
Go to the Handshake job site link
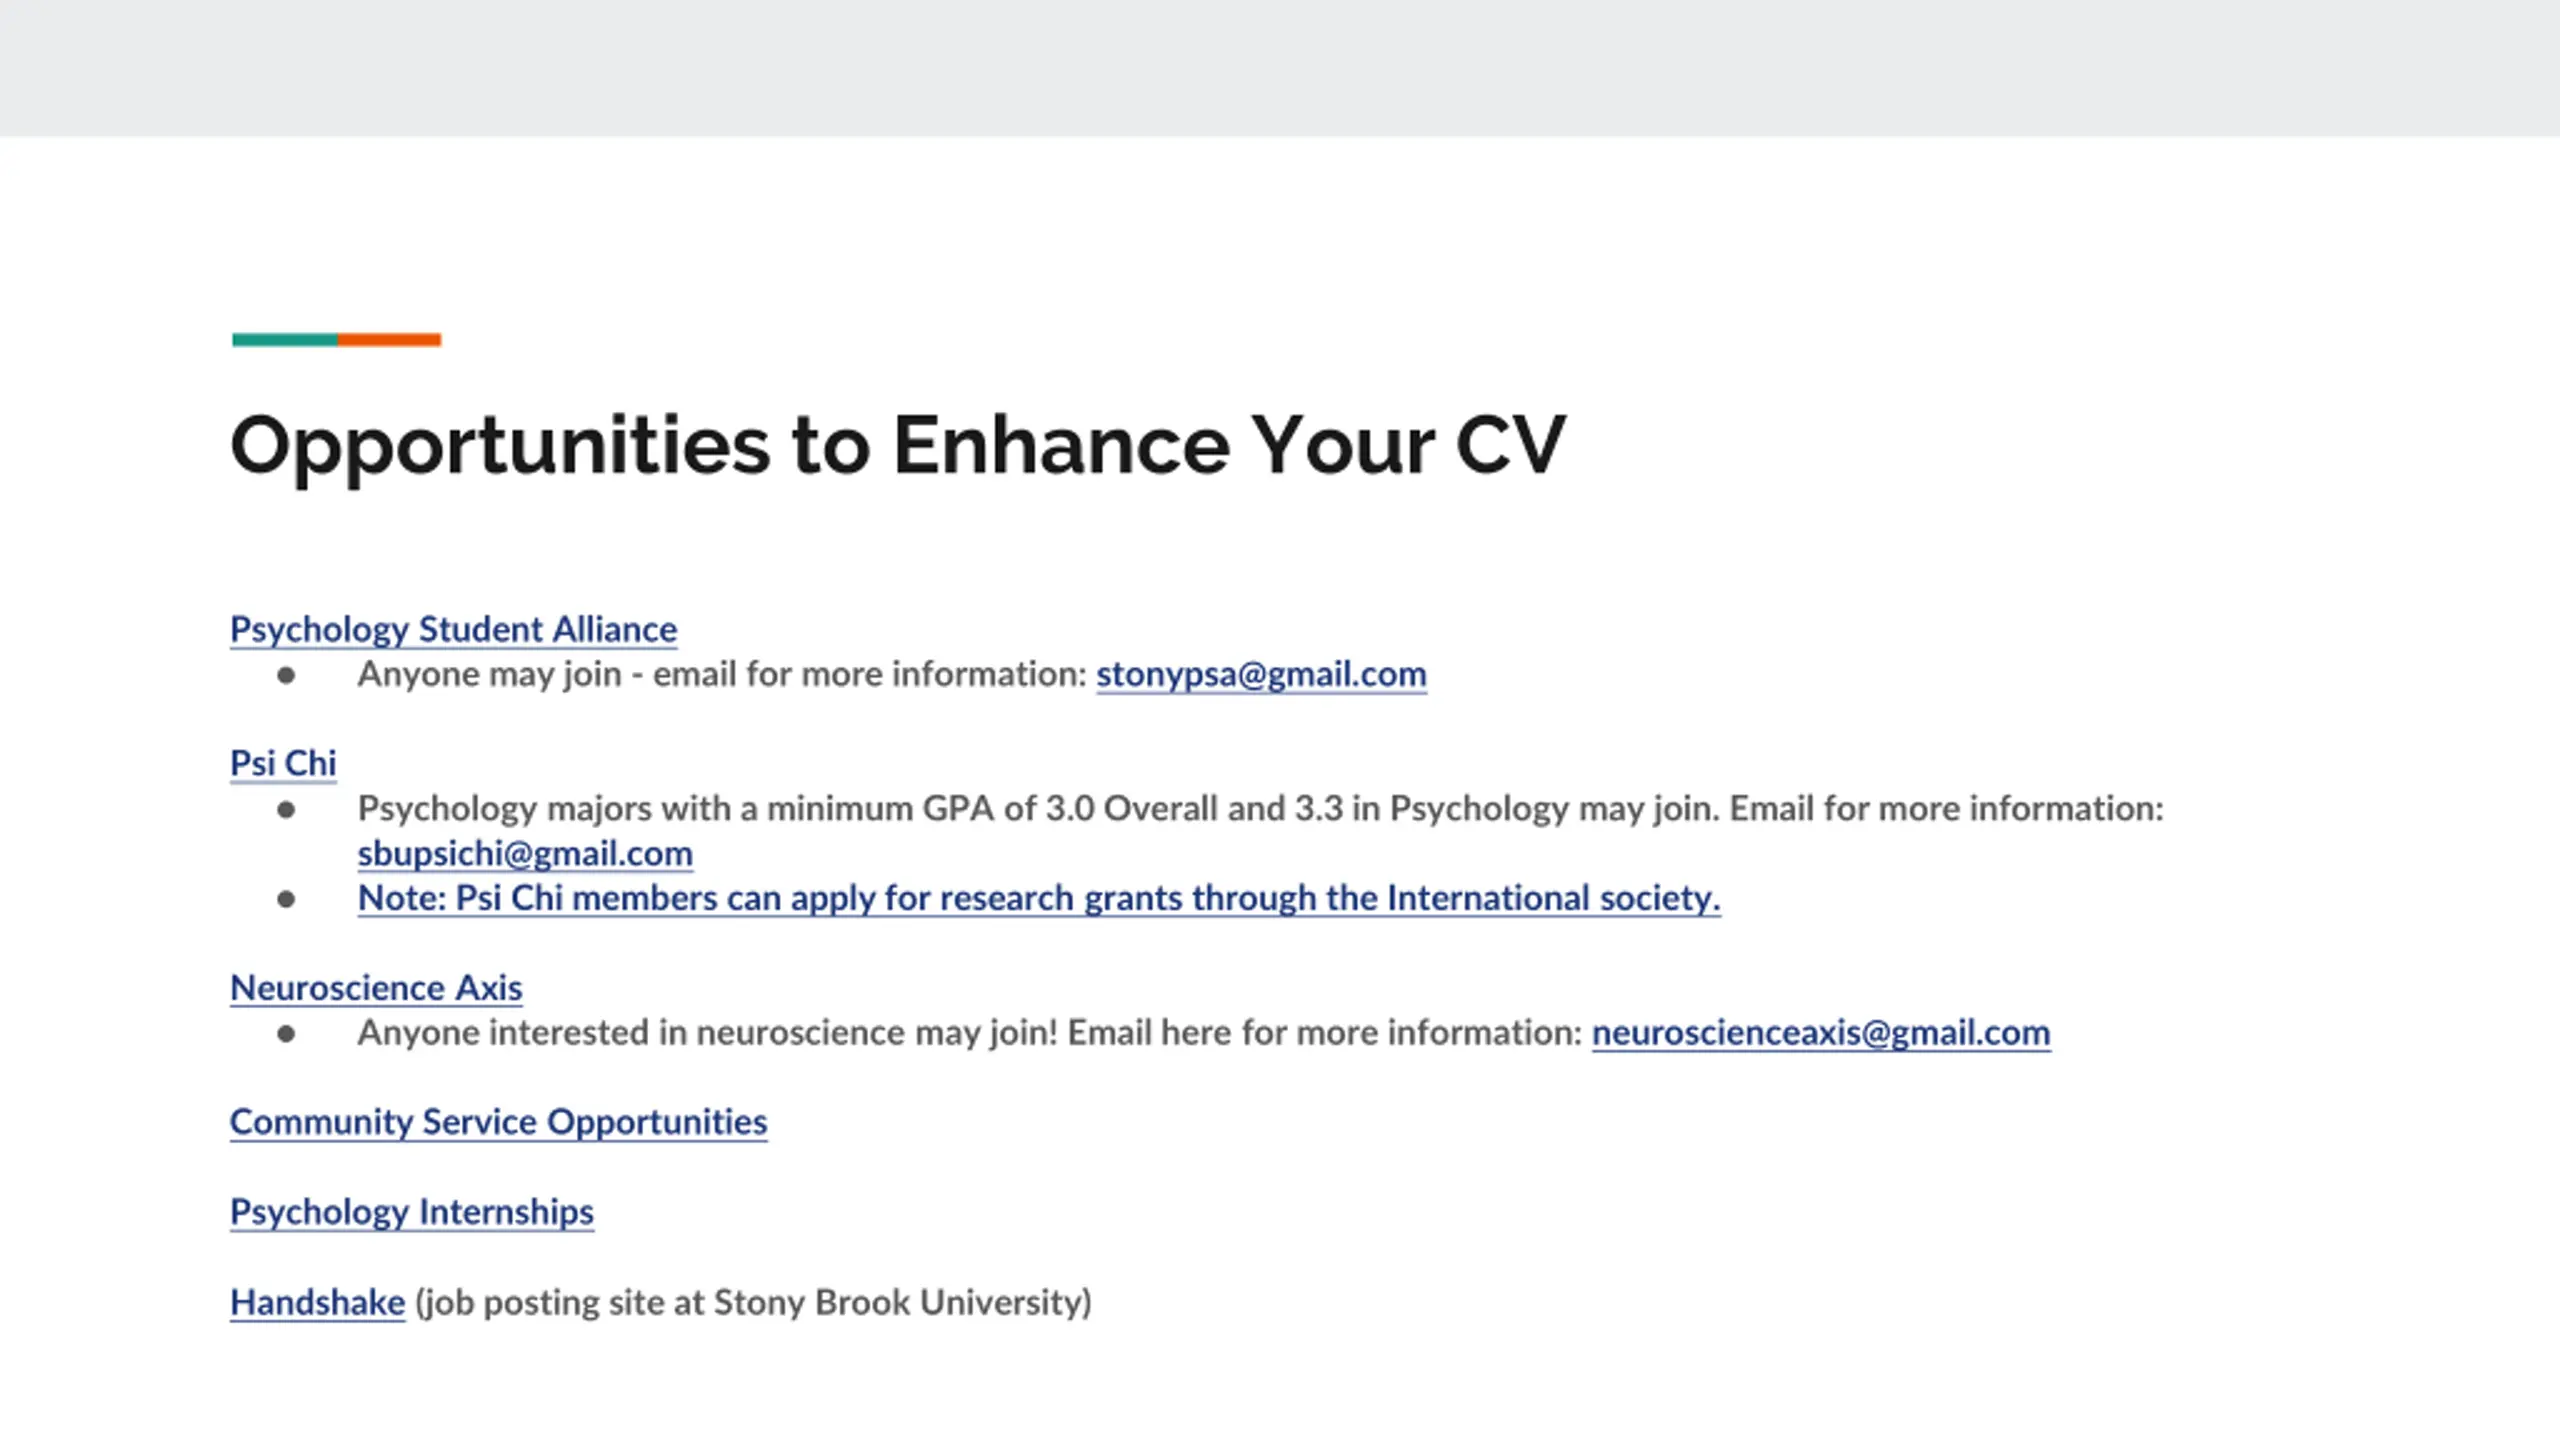pyautogui.click(x=317, y=1302)
